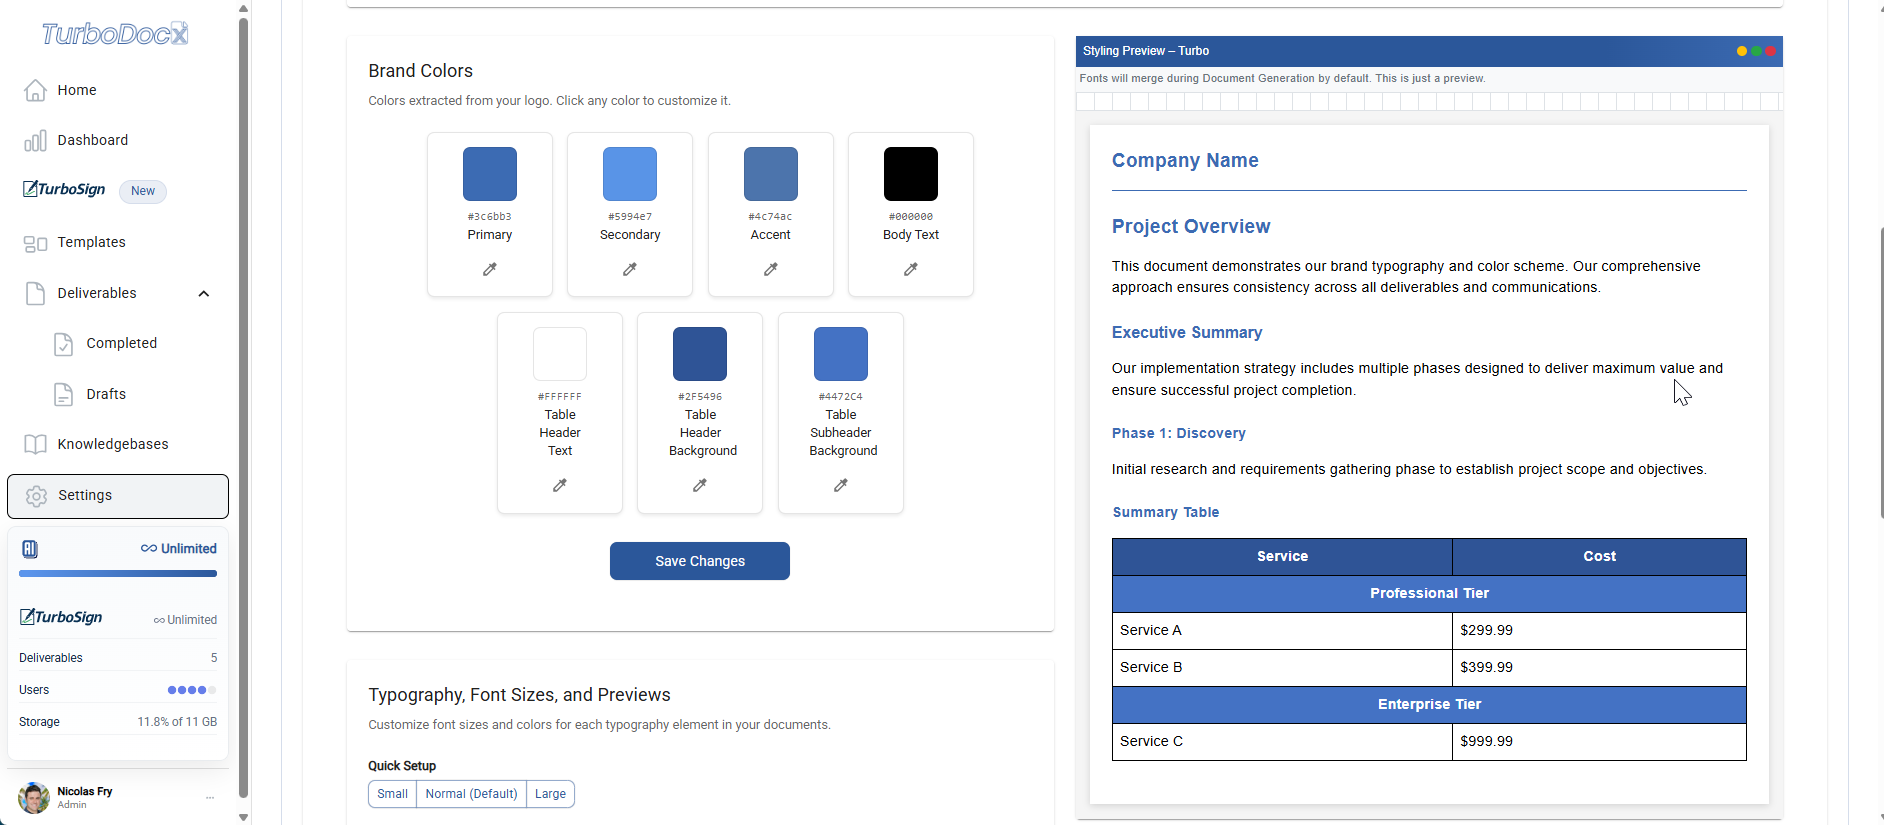This screenshot has height=825, width=1884.
Task: Click the Service A table cell
Action: click(1282, 631)
